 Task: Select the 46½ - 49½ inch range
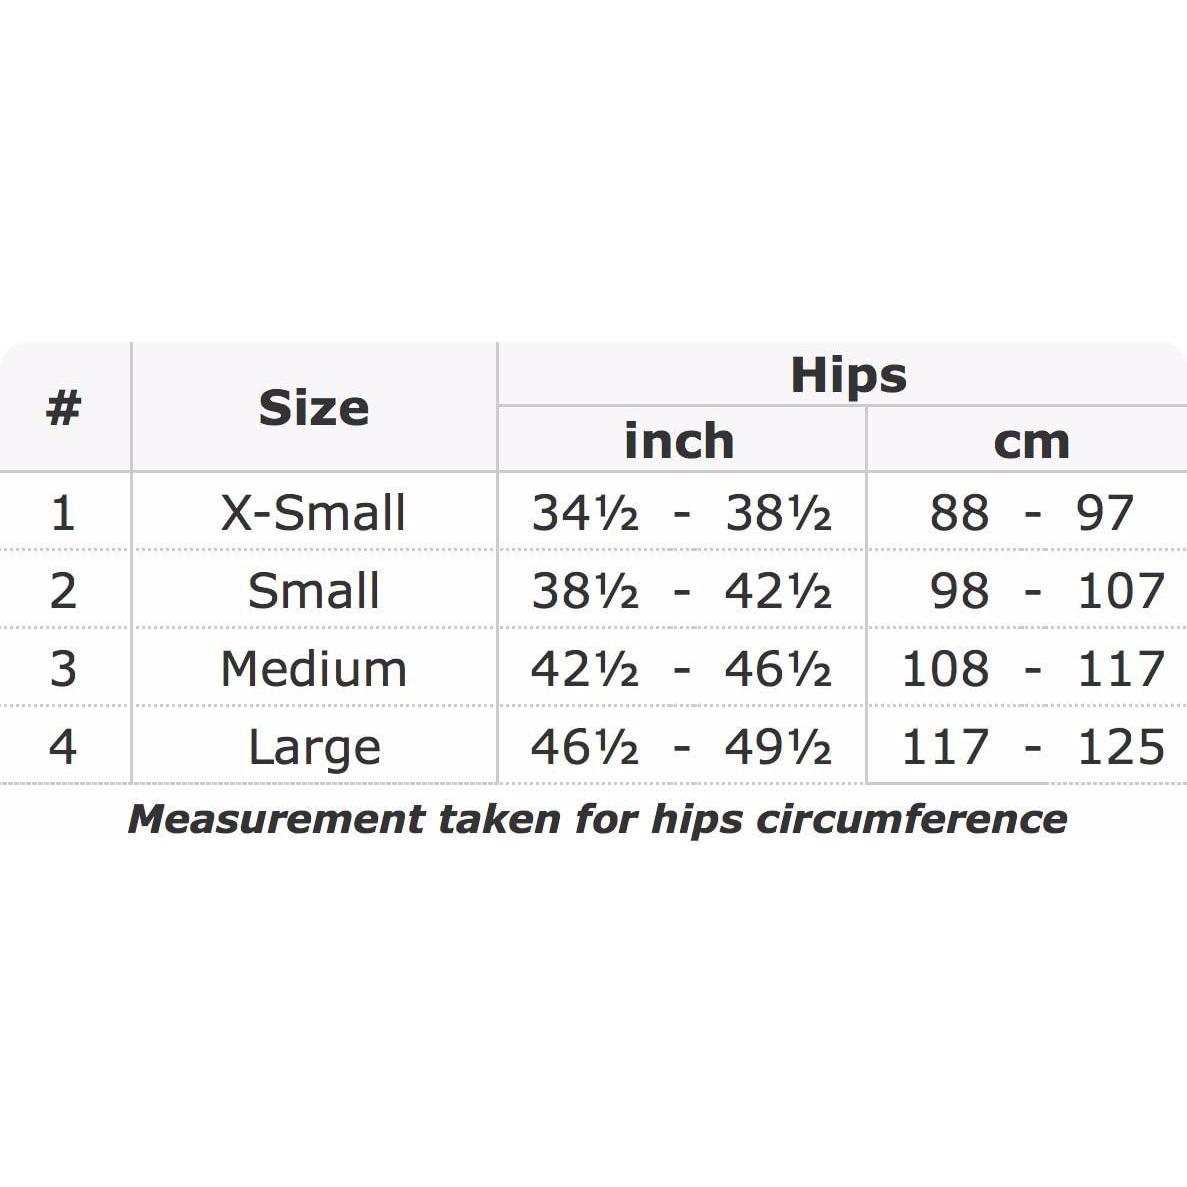tap(681, 747)
